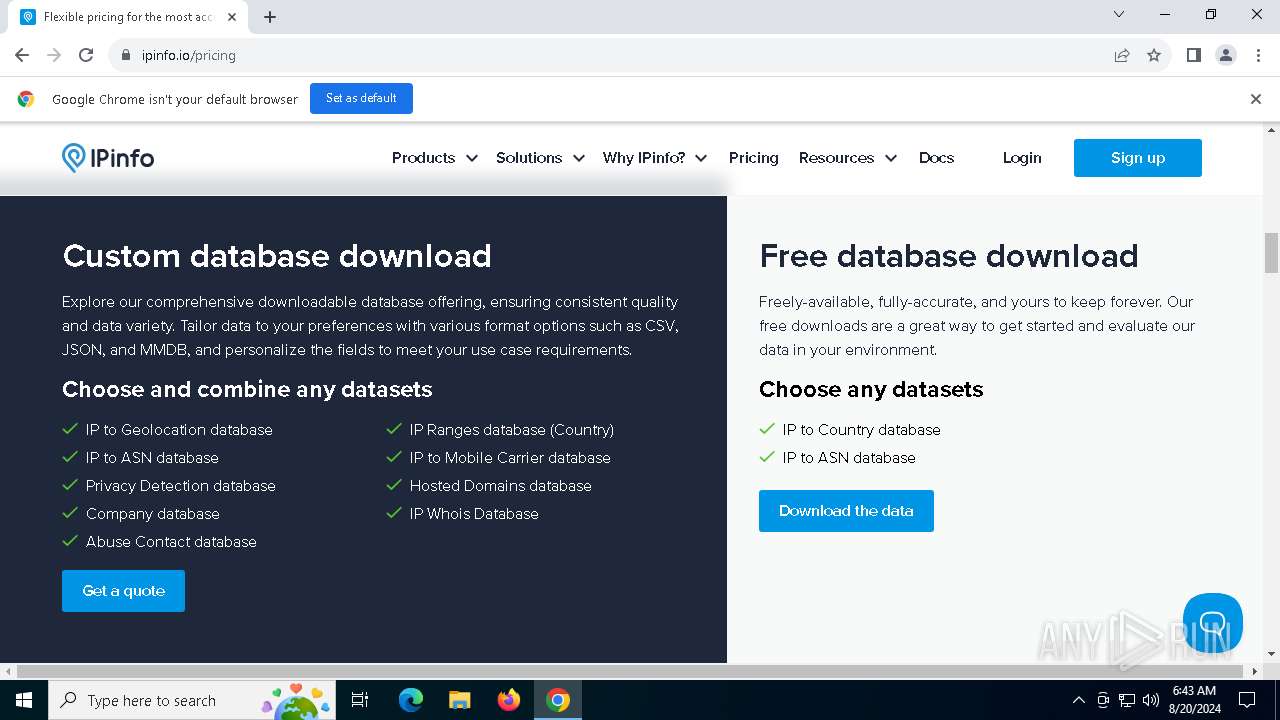Go forward in browser history

click(54, 55)
